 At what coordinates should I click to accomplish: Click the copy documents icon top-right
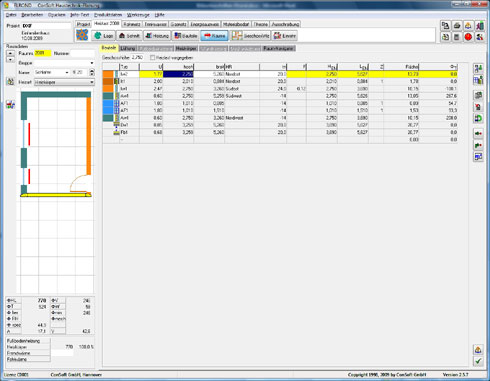445,26
